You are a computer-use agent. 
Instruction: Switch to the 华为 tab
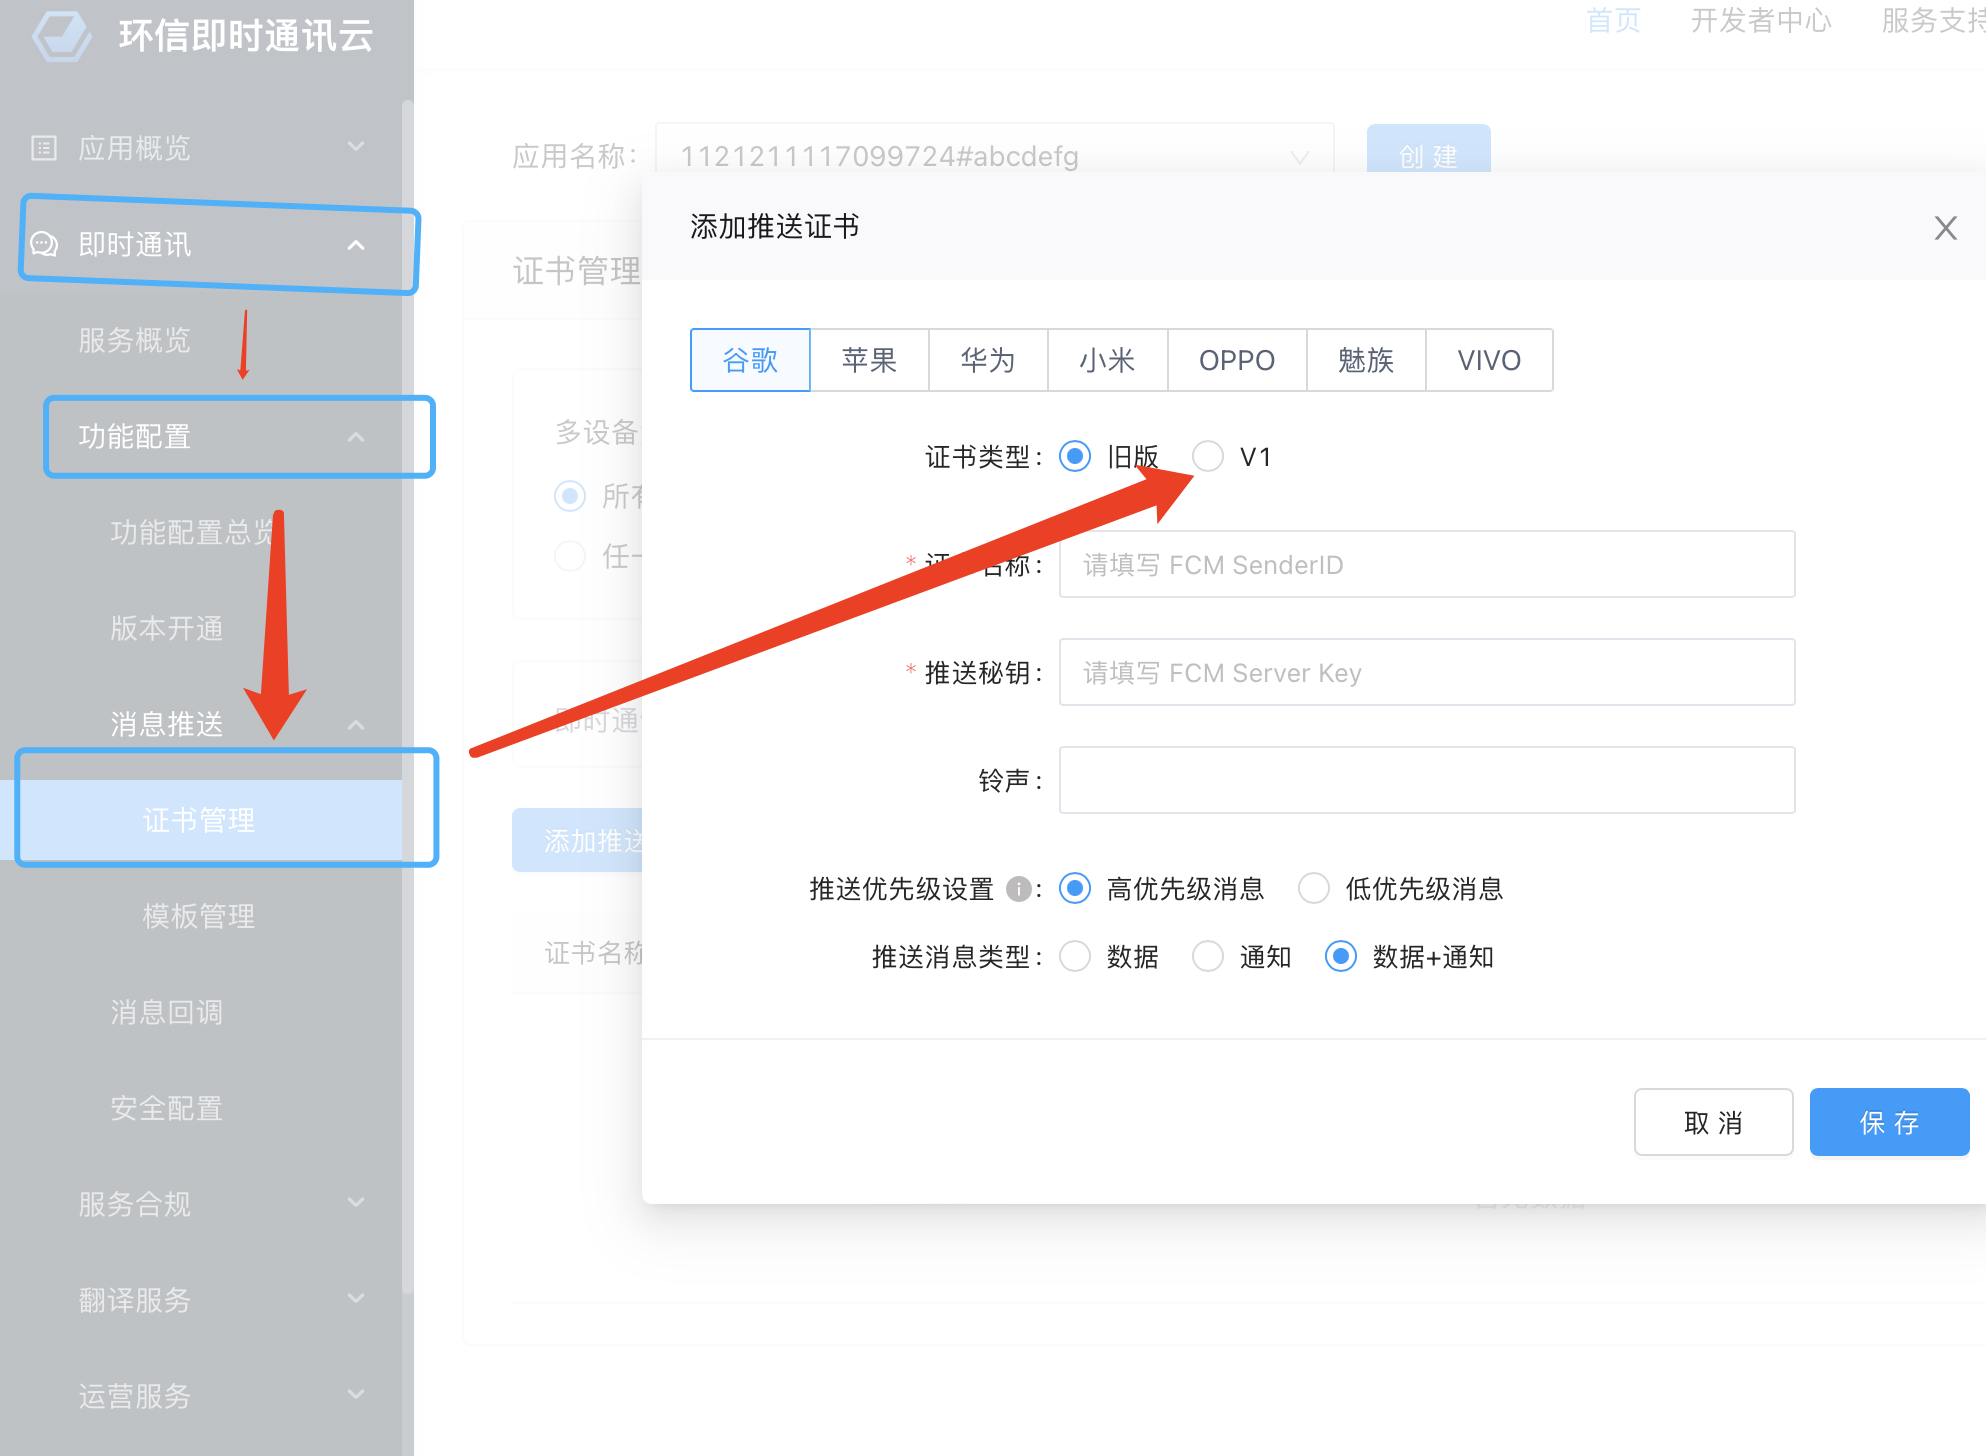(x=987, y=360)
